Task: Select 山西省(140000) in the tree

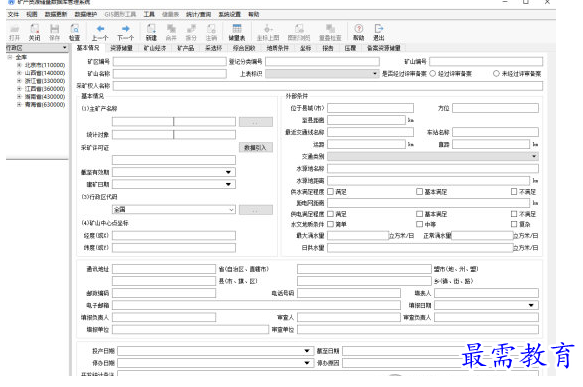Action: click(45, 73)
